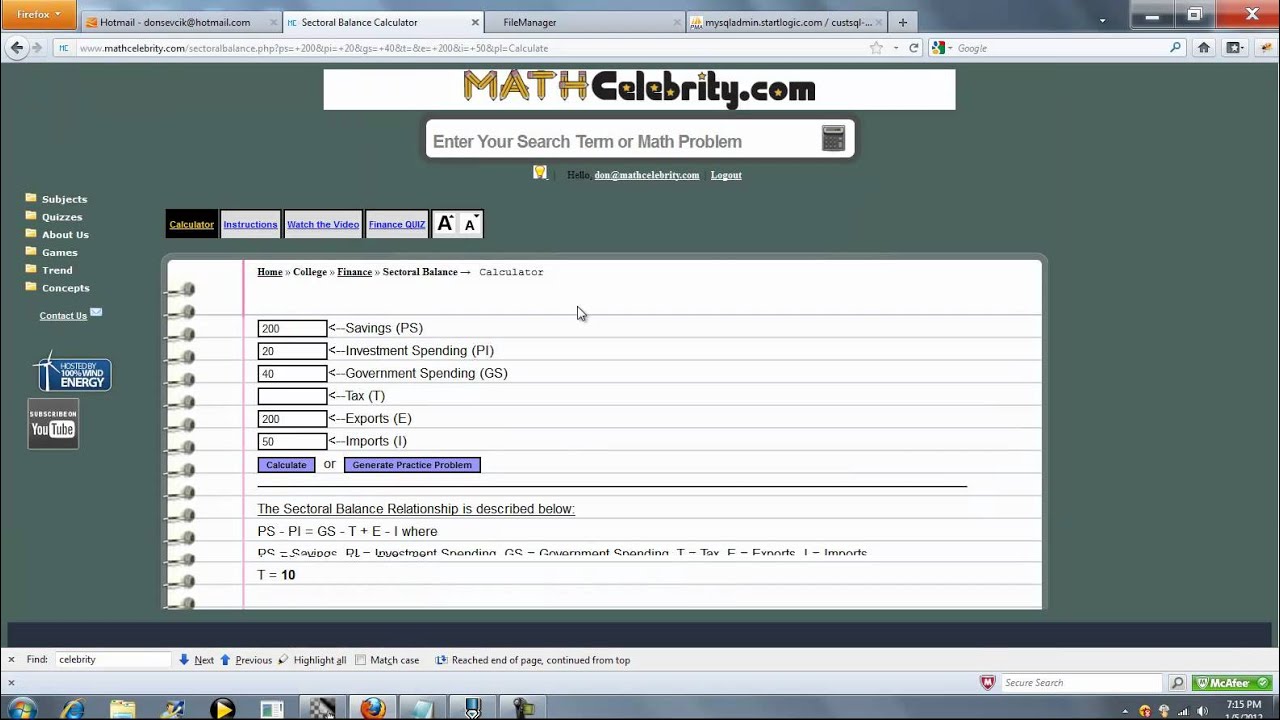1280x720 pixels.
Task: Find Next match arrow
Action: pyautogui.click(x=196, y=660)
